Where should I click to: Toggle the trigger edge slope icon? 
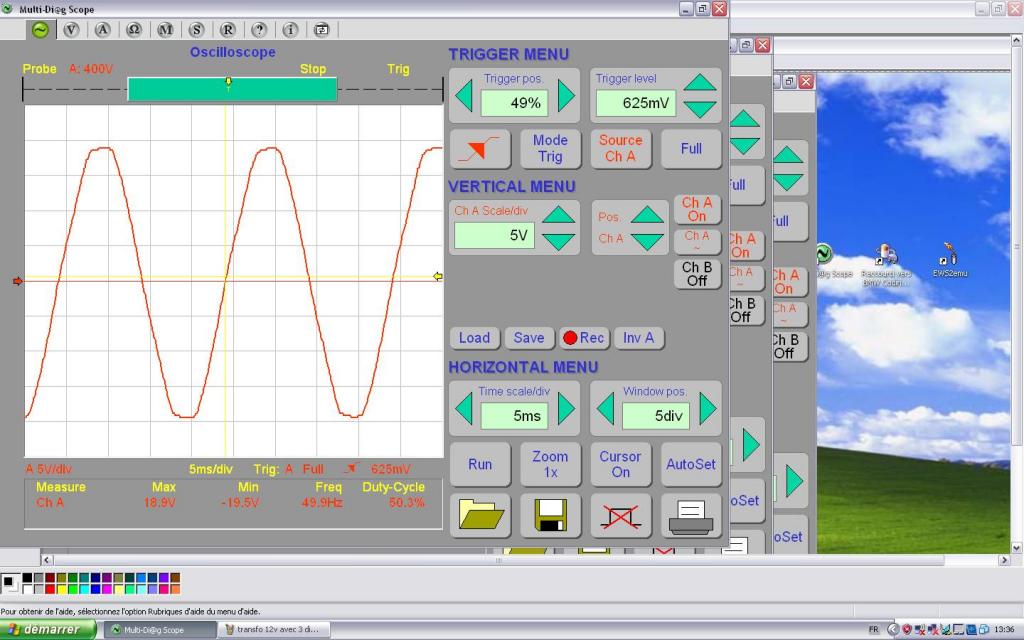click(480, 149)
